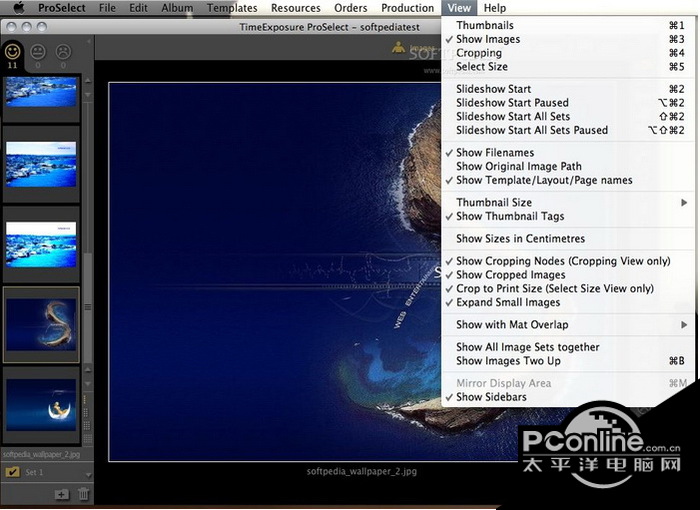Uncheck Expand Small Images

tap(507, 302)
